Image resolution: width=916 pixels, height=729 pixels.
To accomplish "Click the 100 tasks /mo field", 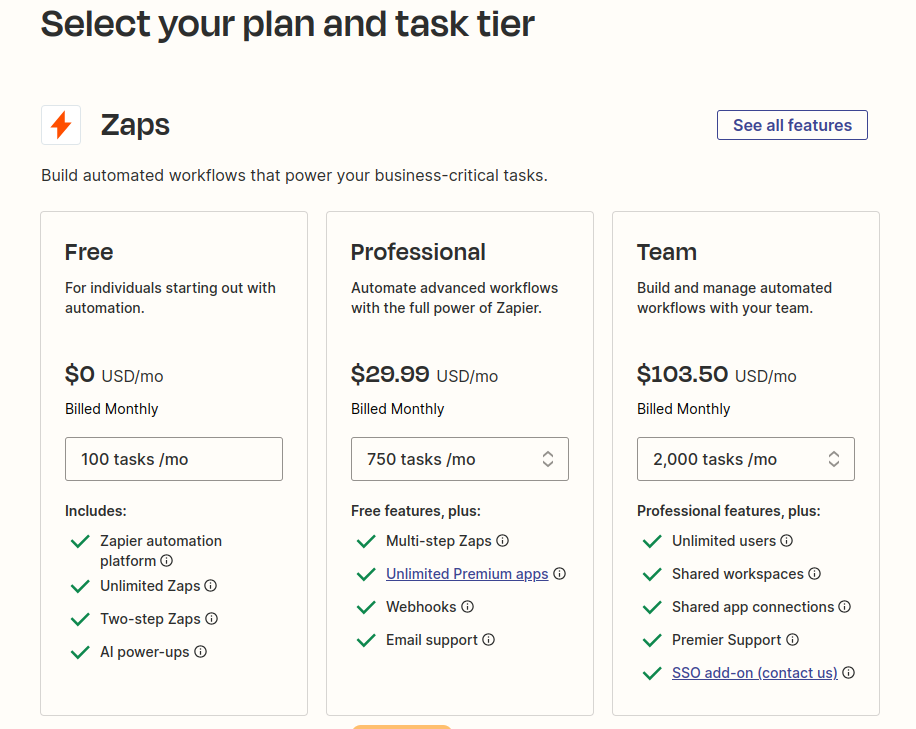I will click(x=174, y=459).
